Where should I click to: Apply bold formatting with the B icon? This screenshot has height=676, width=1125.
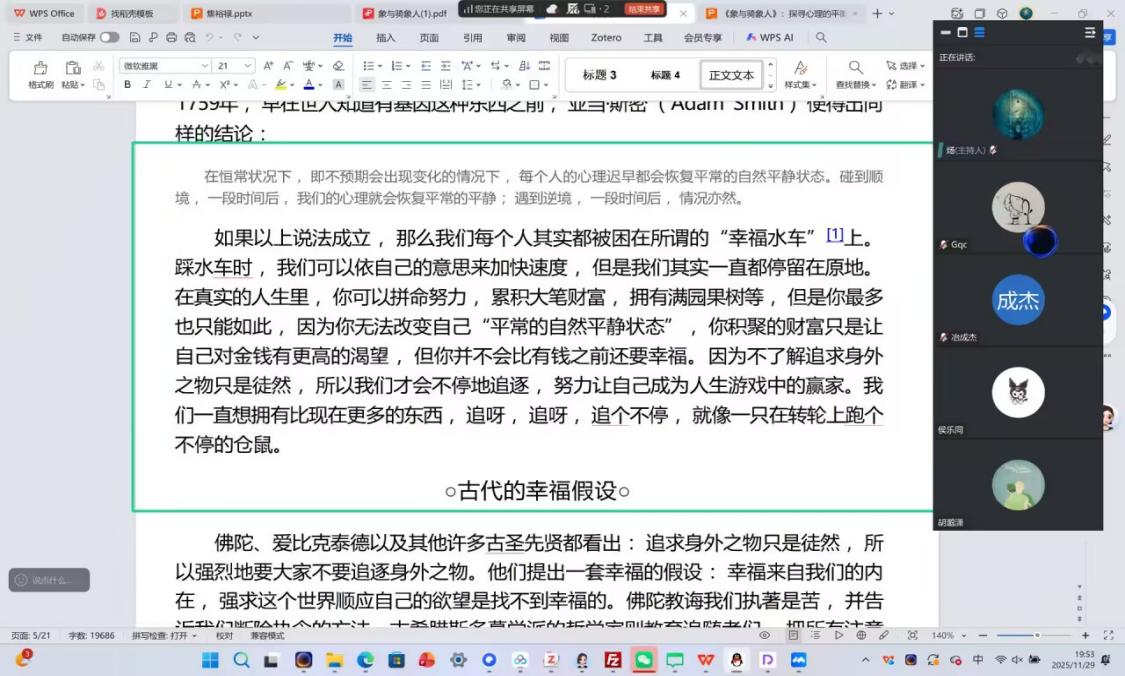[127, 85]
